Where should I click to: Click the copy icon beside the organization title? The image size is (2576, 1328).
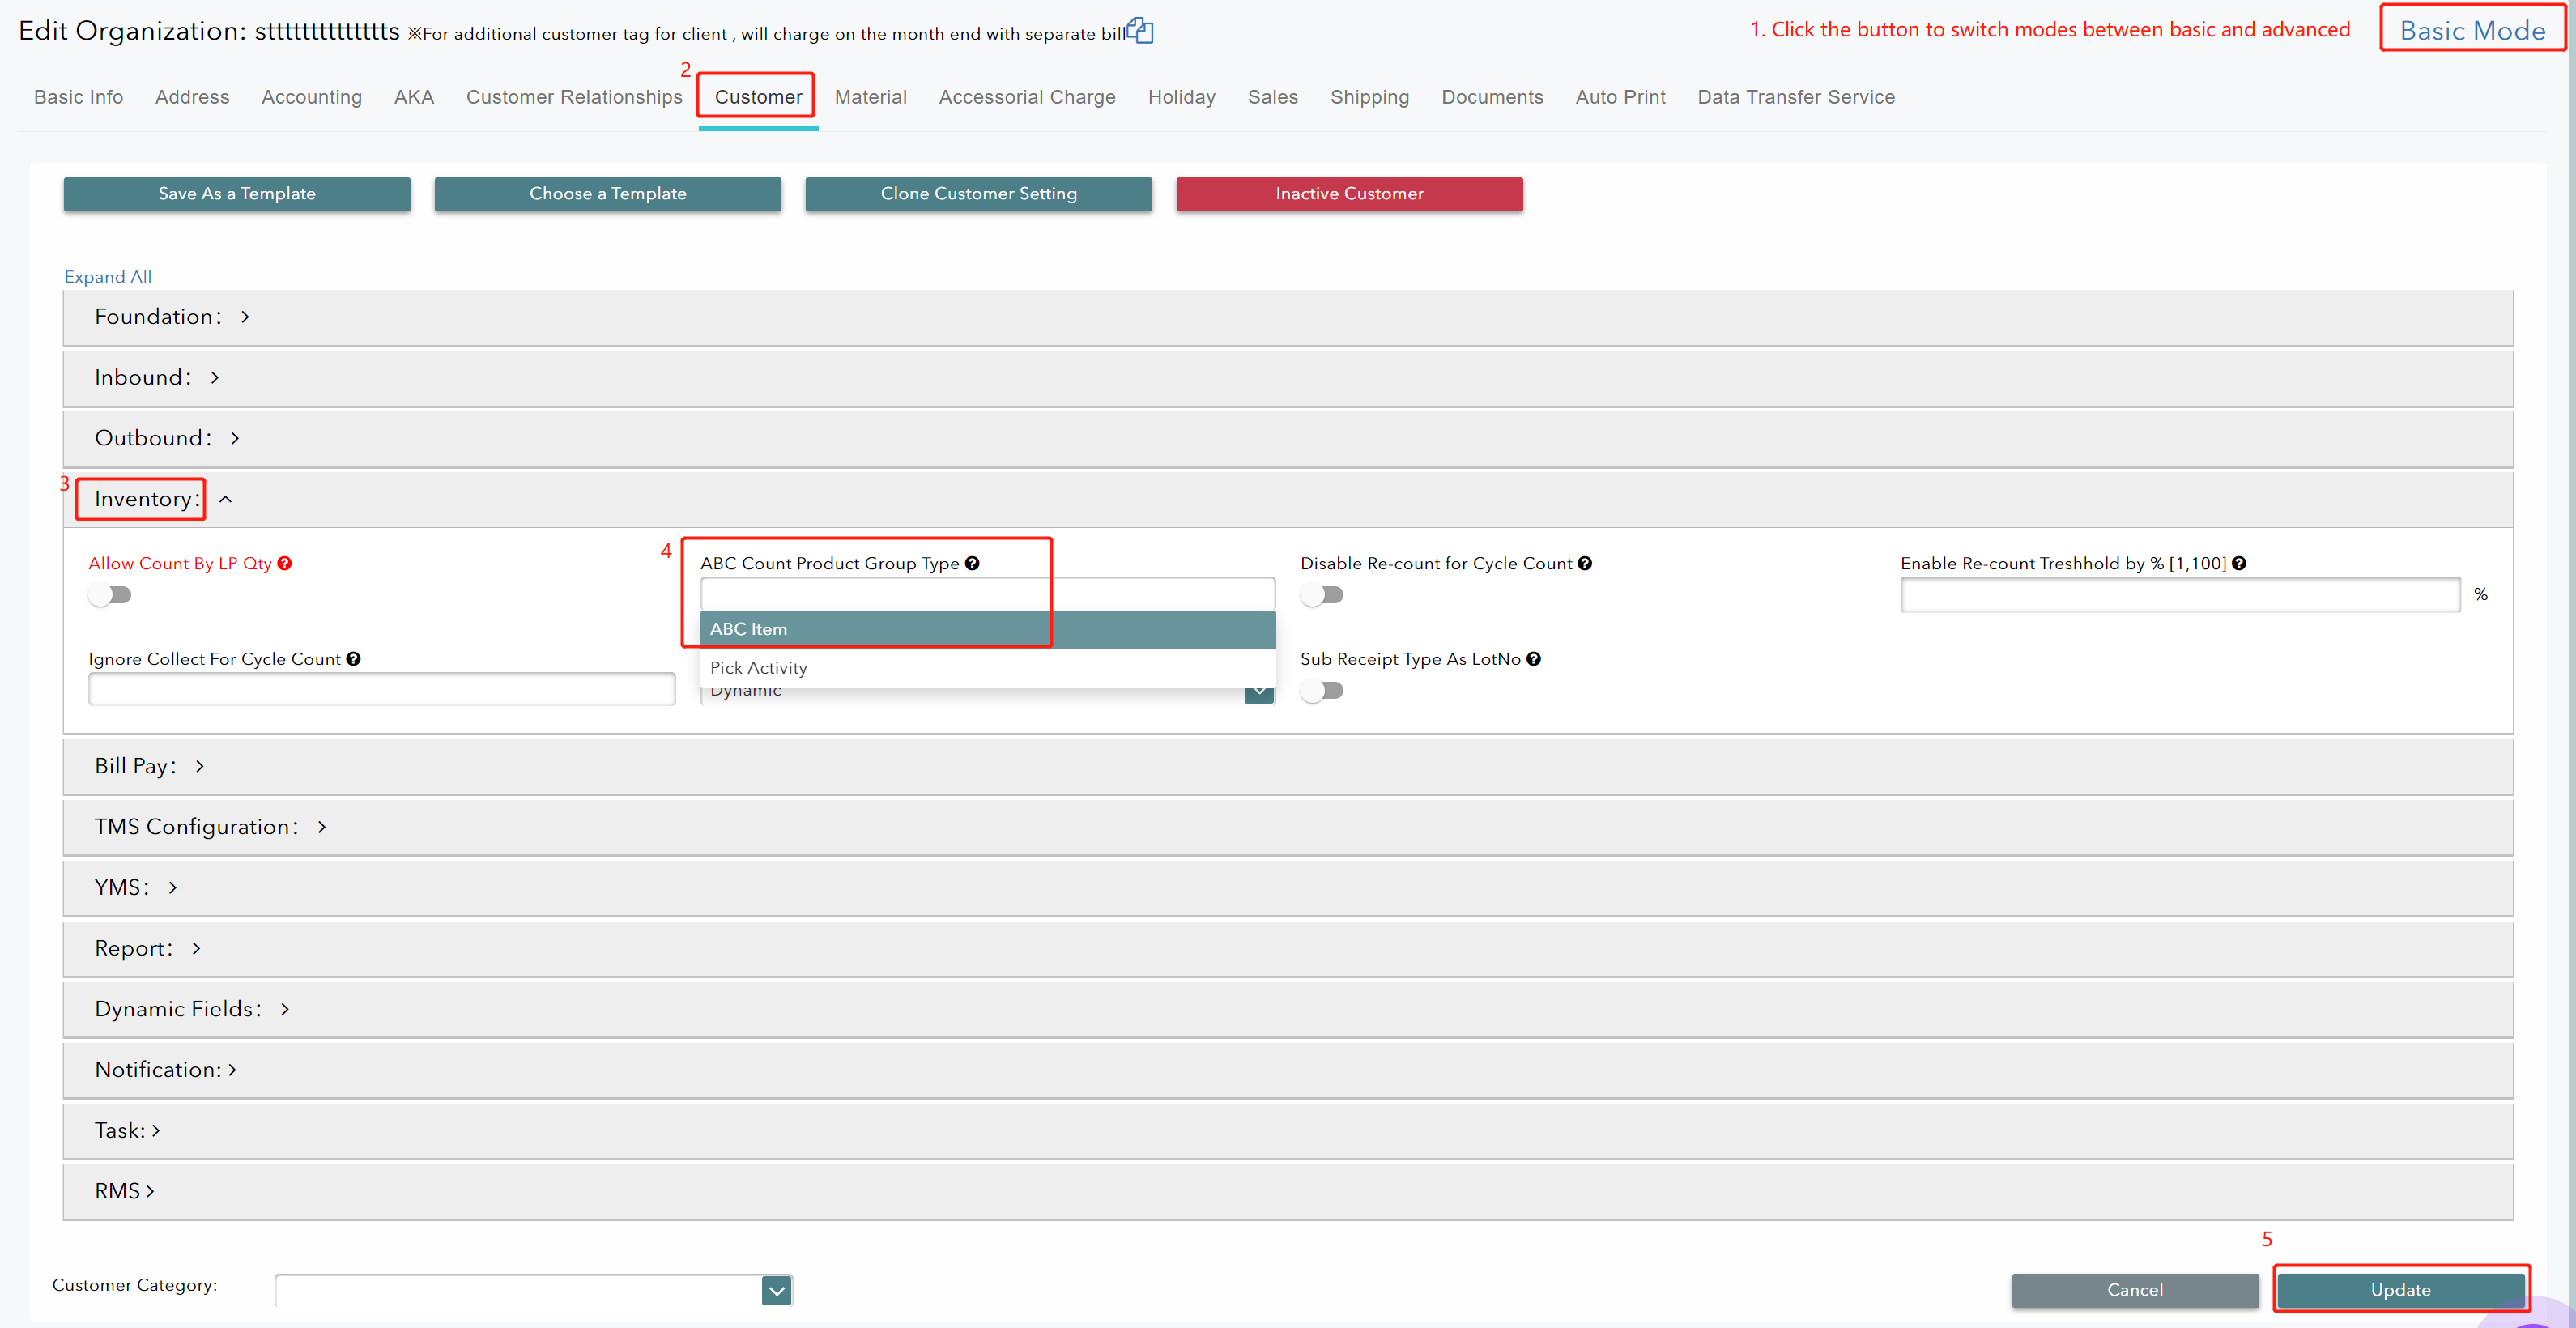(x=1141, y=31)
